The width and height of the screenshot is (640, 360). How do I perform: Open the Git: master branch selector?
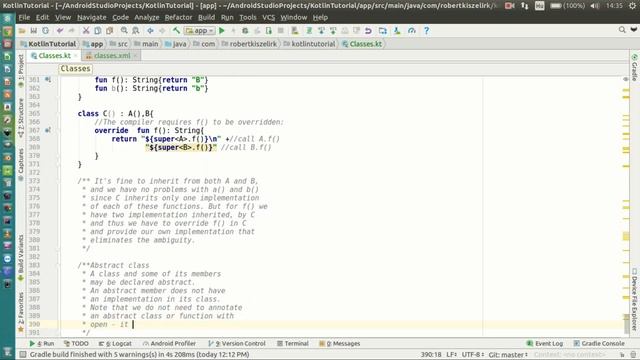(x=508, y=355)
